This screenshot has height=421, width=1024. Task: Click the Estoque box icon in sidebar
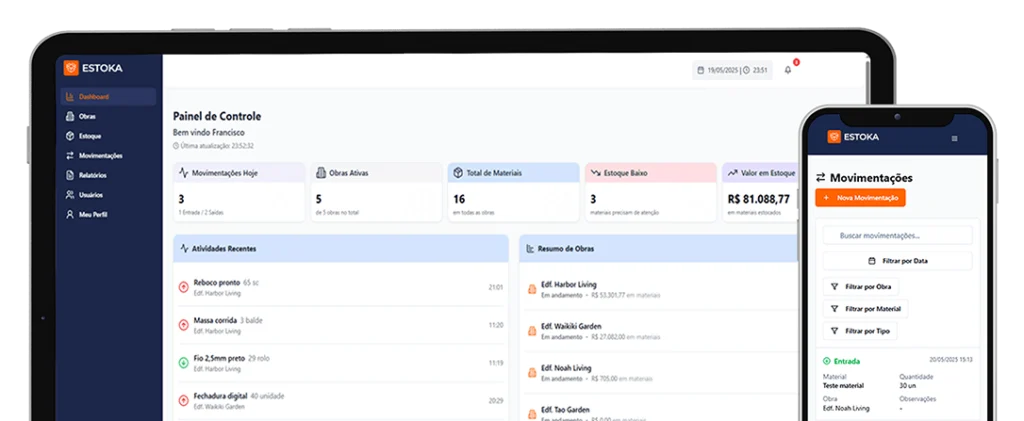[x=69, y=136]
